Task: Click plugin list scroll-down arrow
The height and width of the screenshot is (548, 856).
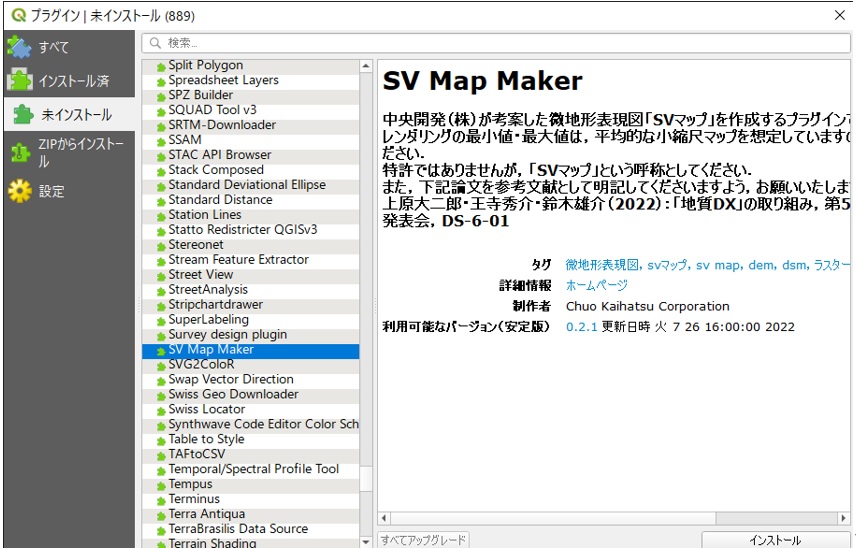Action: (366, 541)
